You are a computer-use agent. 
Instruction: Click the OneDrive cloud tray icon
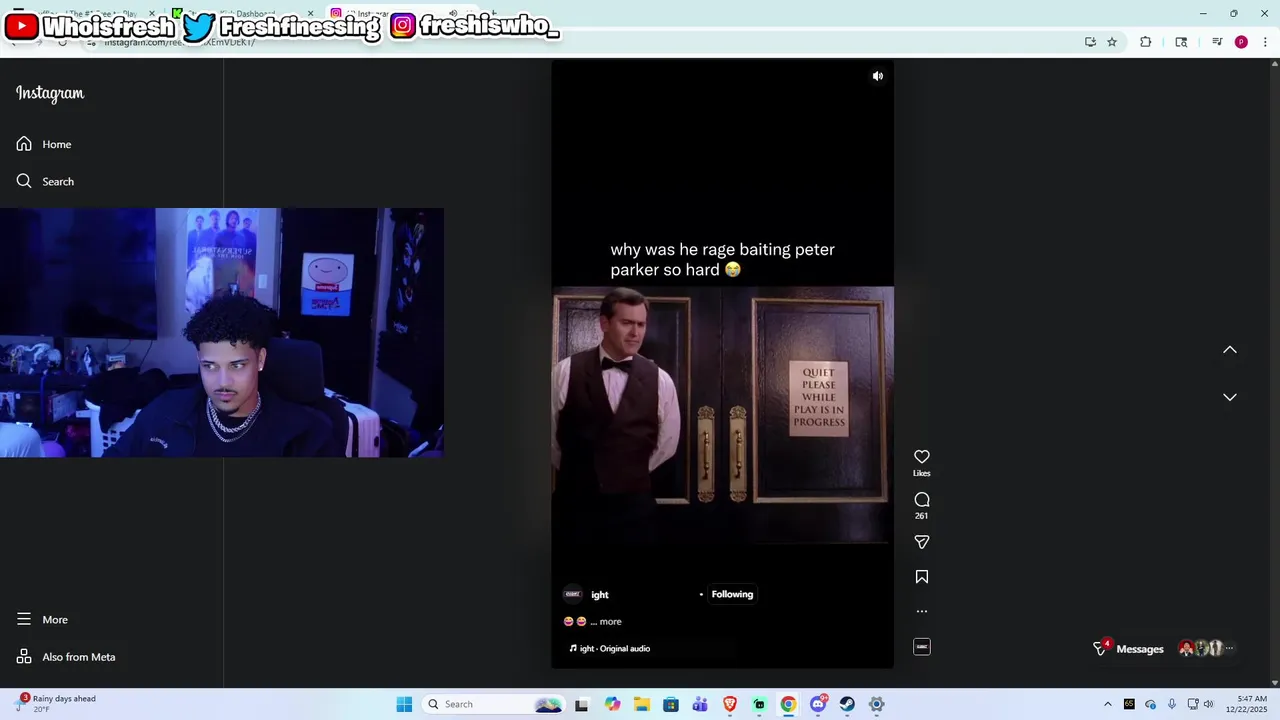click(x=1150, y=704)
